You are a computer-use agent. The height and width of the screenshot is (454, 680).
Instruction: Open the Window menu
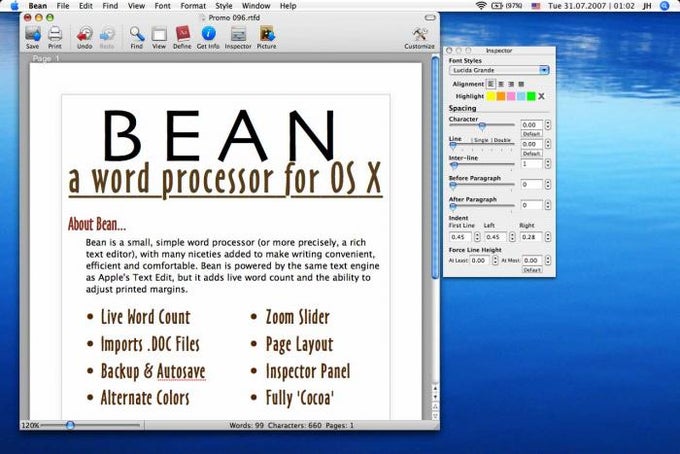pyautogui.click(x=256, y=6)
